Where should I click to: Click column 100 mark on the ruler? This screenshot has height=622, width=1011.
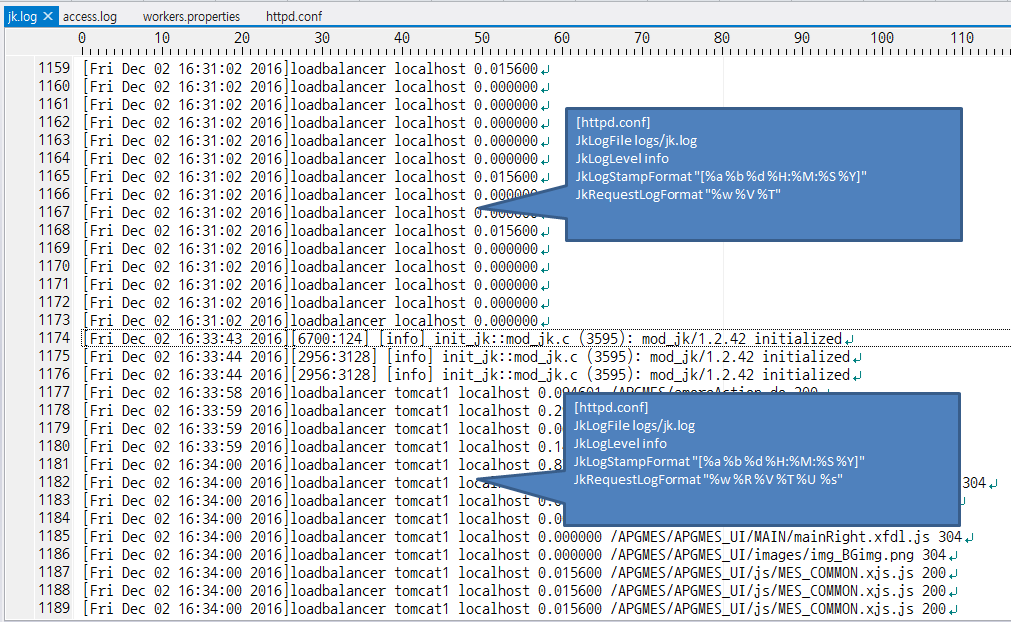[882, 38]
